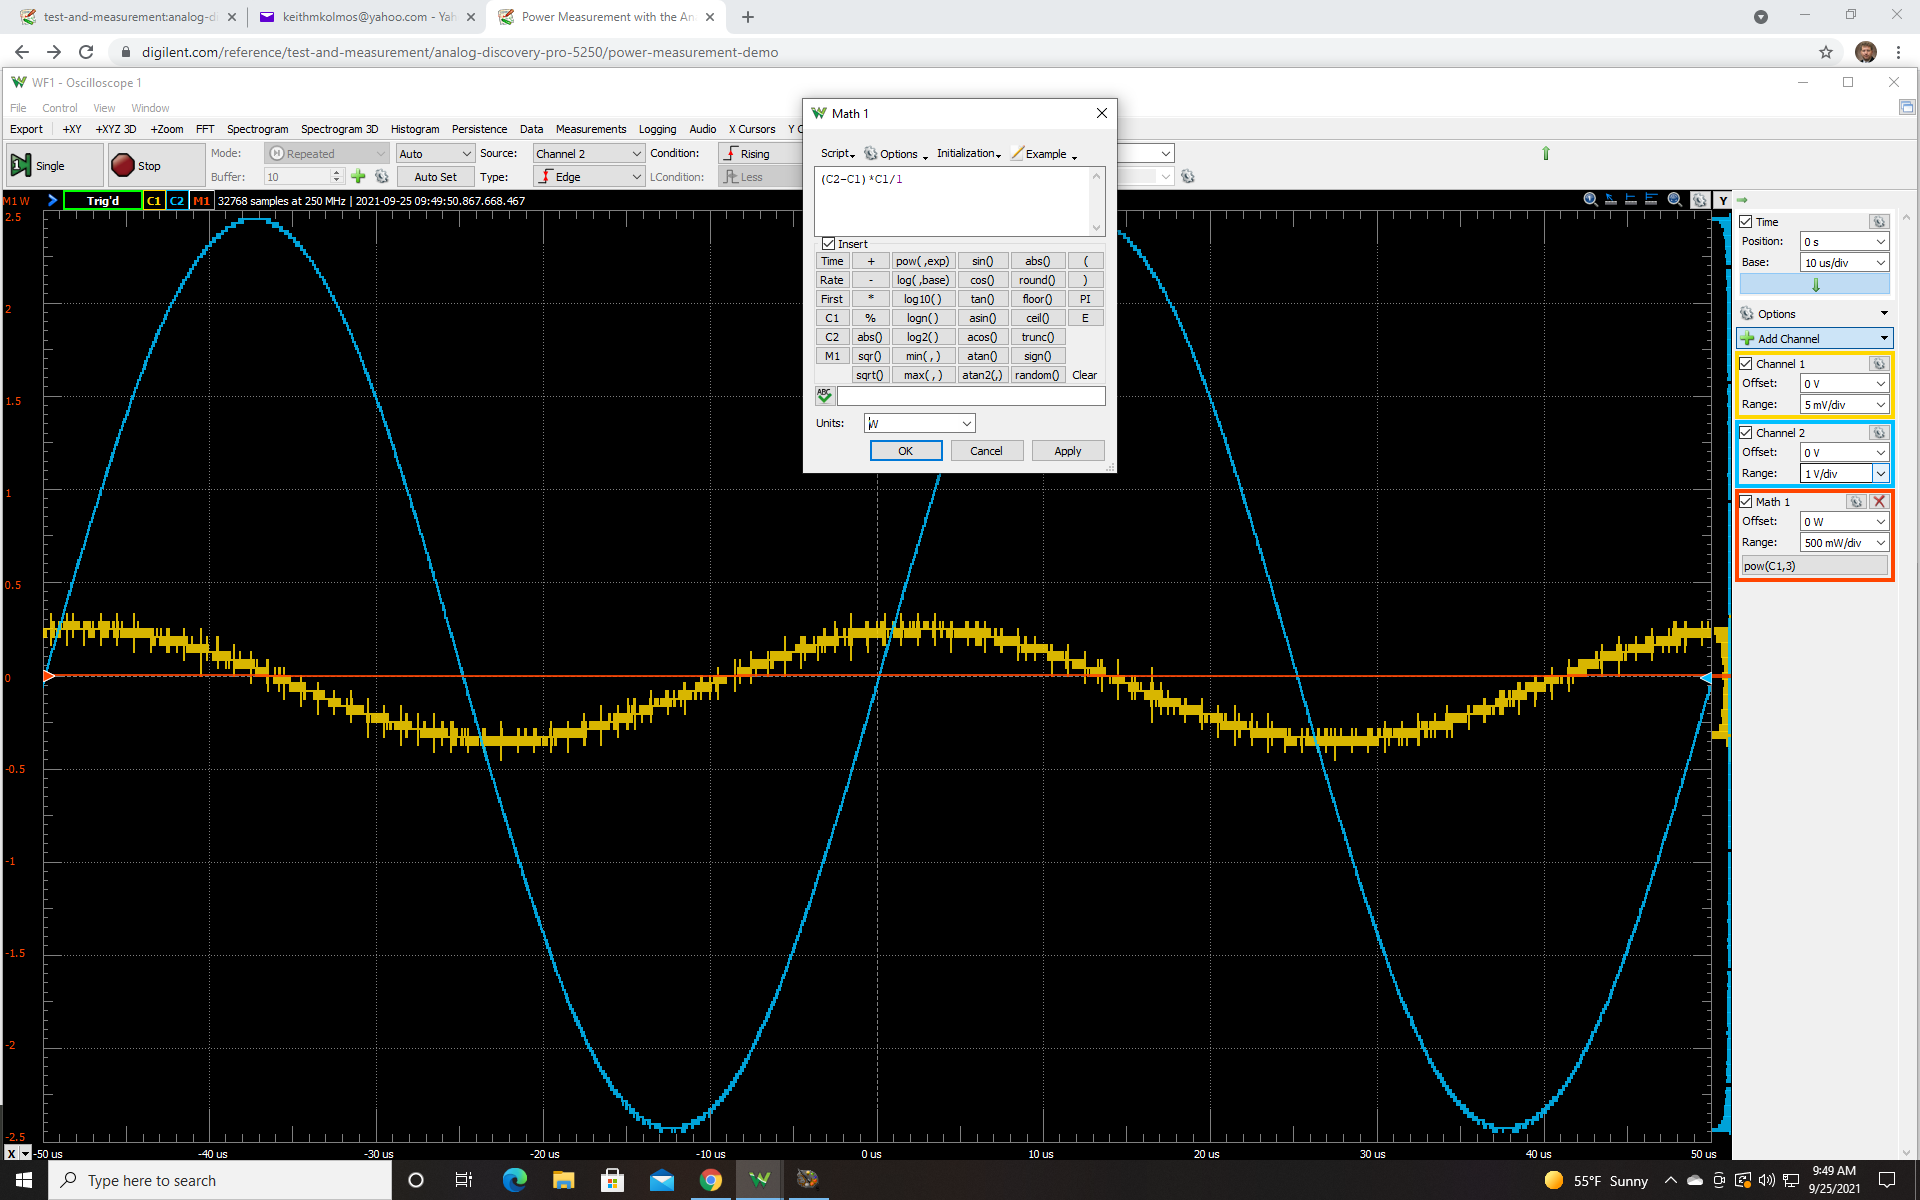Click green down arrow under Time Base
The height and width of the screenshot is (1200, 1920).
click(x=1815, y=285)
